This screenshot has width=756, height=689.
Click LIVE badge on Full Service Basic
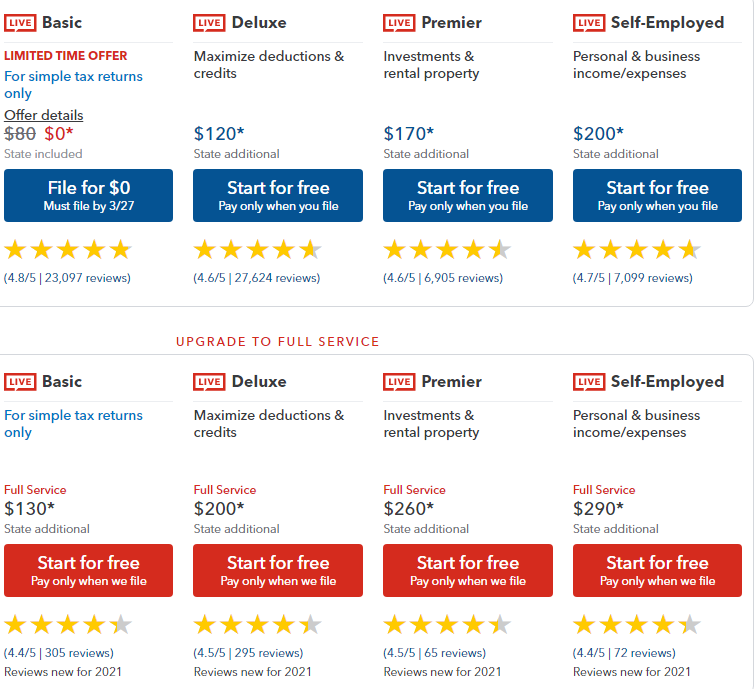[x=20, y=382]
